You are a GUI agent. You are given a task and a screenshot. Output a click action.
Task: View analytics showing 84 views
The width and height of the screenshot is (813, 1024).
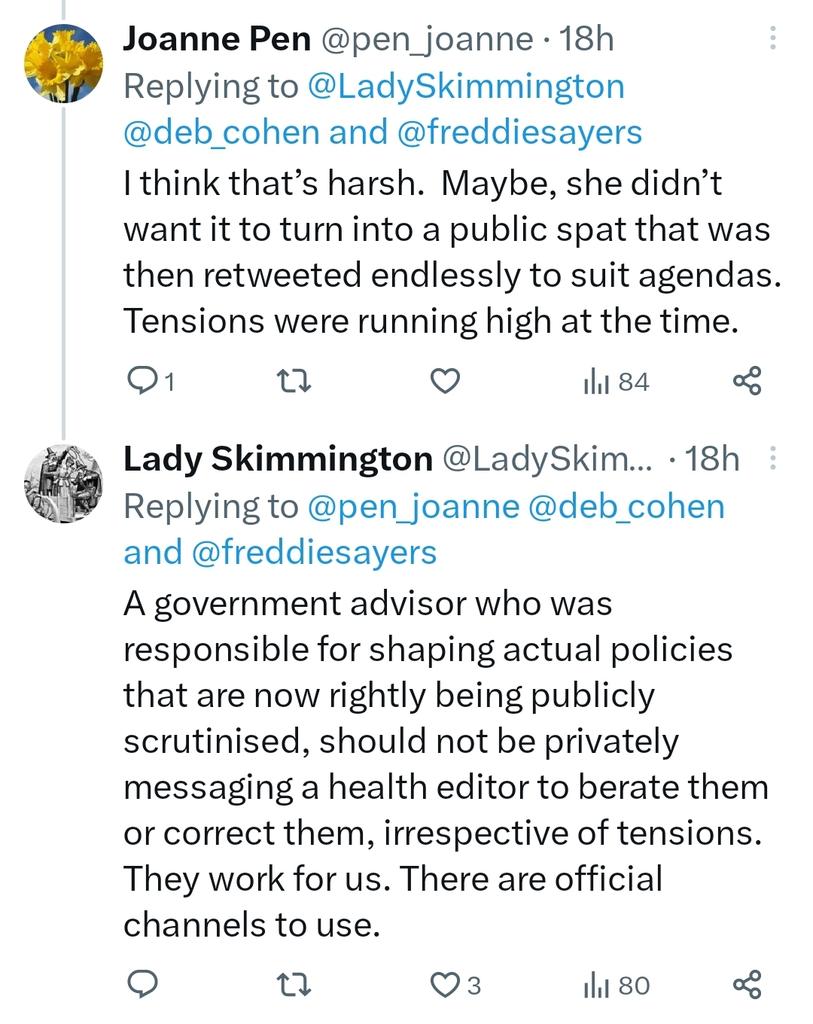pos(616,381)
